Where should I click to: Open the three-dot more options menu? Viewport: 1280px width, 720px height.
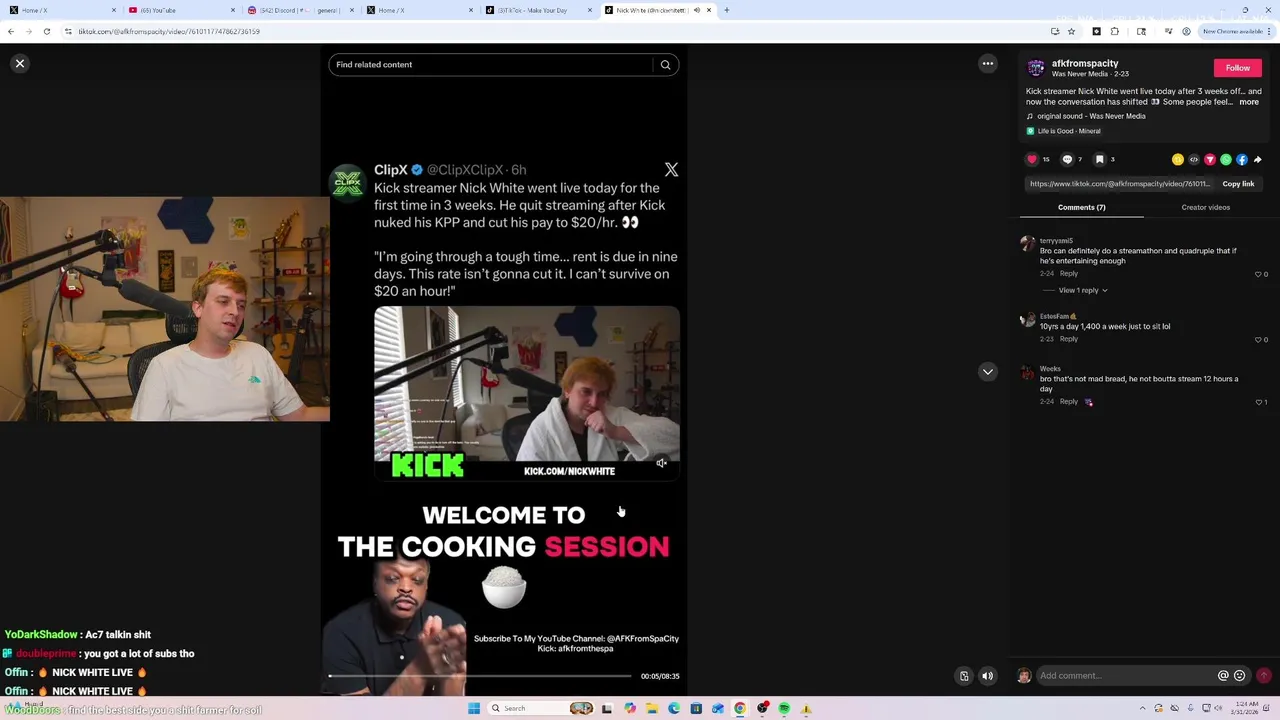[988, 64]
